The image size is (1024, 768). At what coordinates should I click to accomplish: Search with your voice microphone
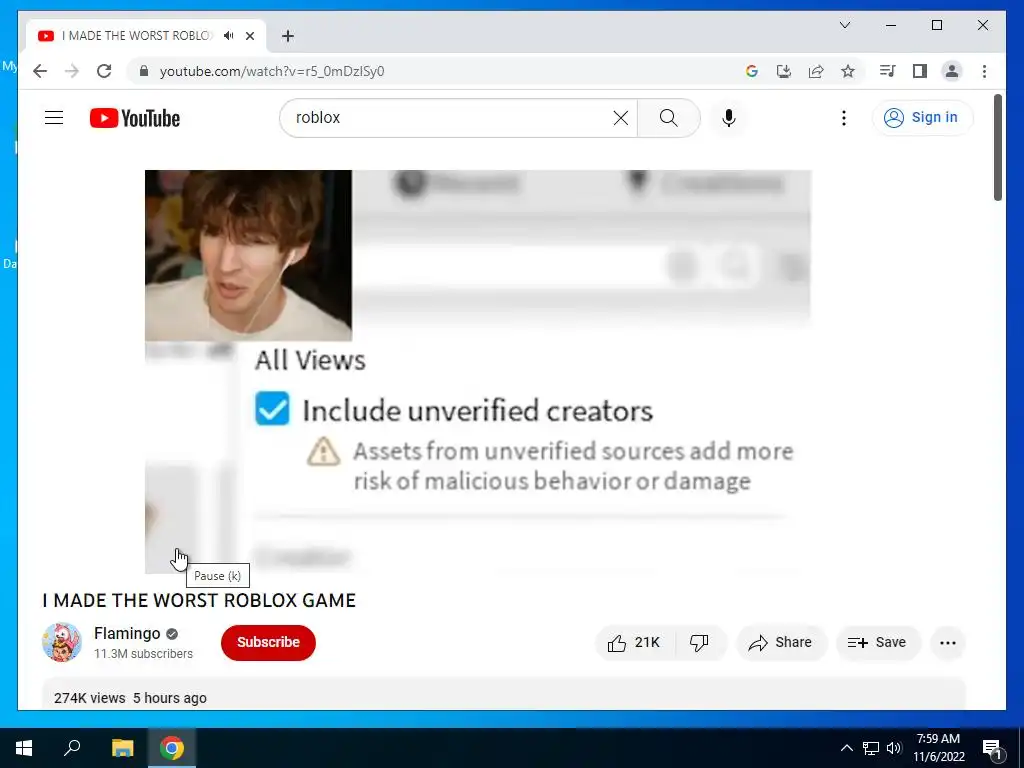[x=729, y=118]
